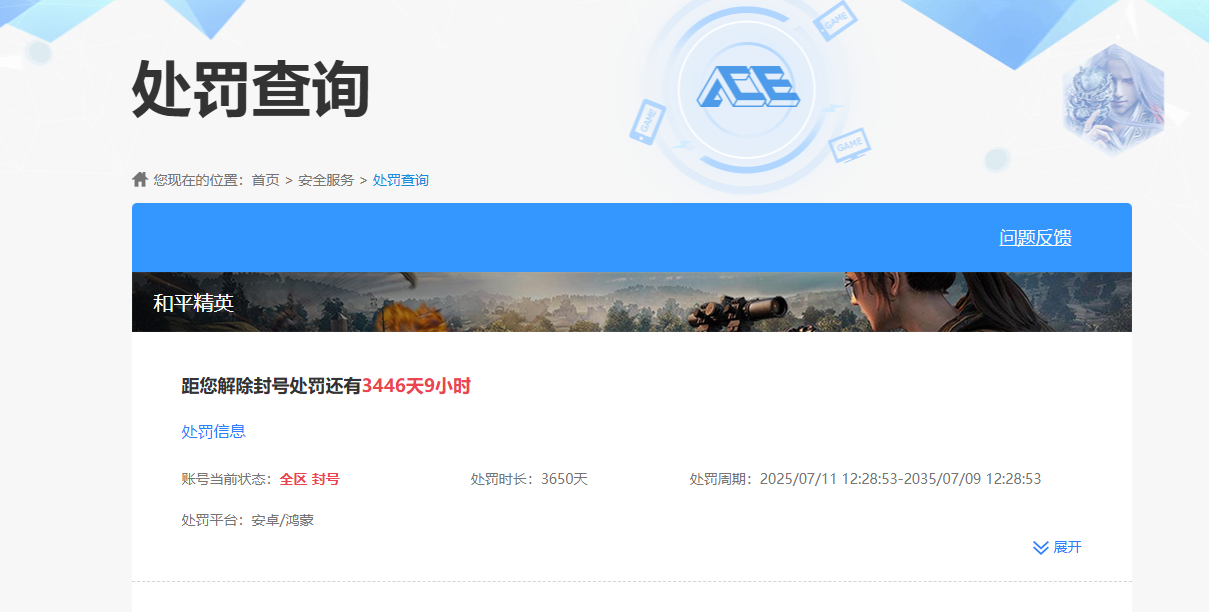Click the ACE logo in the header
Viewport: 1209px width, 612px height.
click(x=747, y=90)
